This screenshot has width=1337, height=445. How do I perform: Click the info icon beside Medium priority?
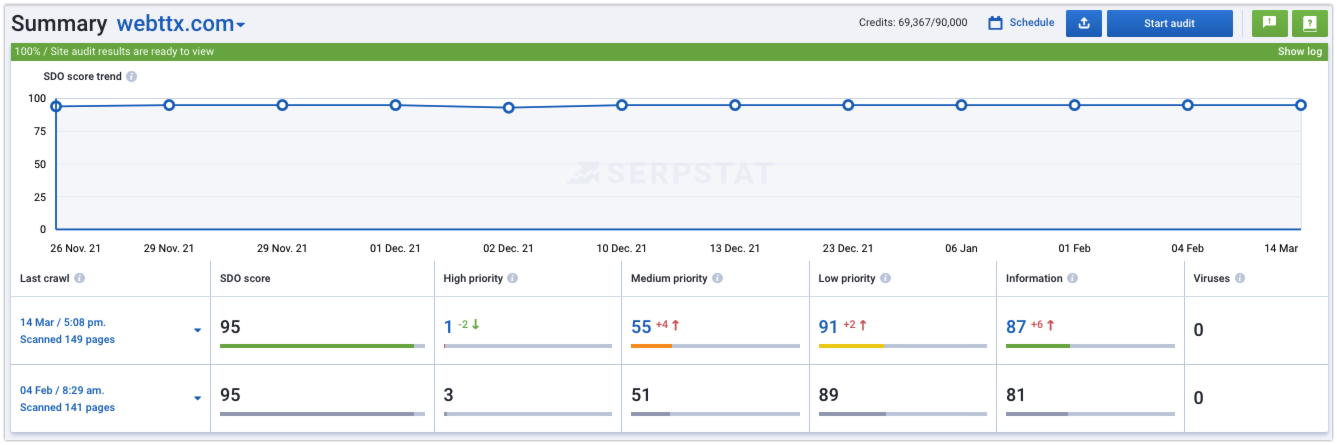pyautogui.click(x=717, y=278)
